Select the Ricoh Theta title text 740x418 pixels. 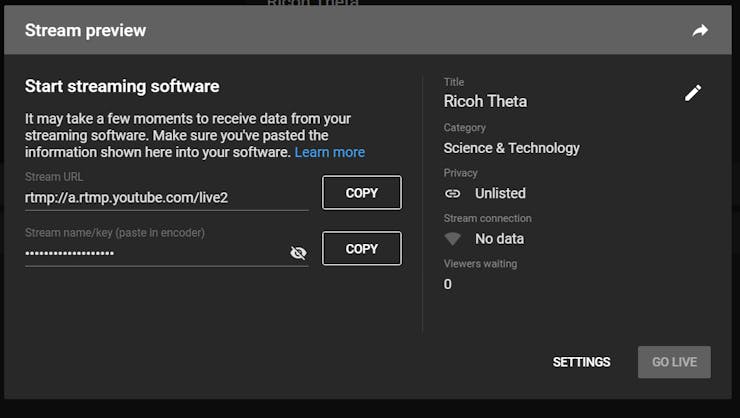click(x=485, y=101)
